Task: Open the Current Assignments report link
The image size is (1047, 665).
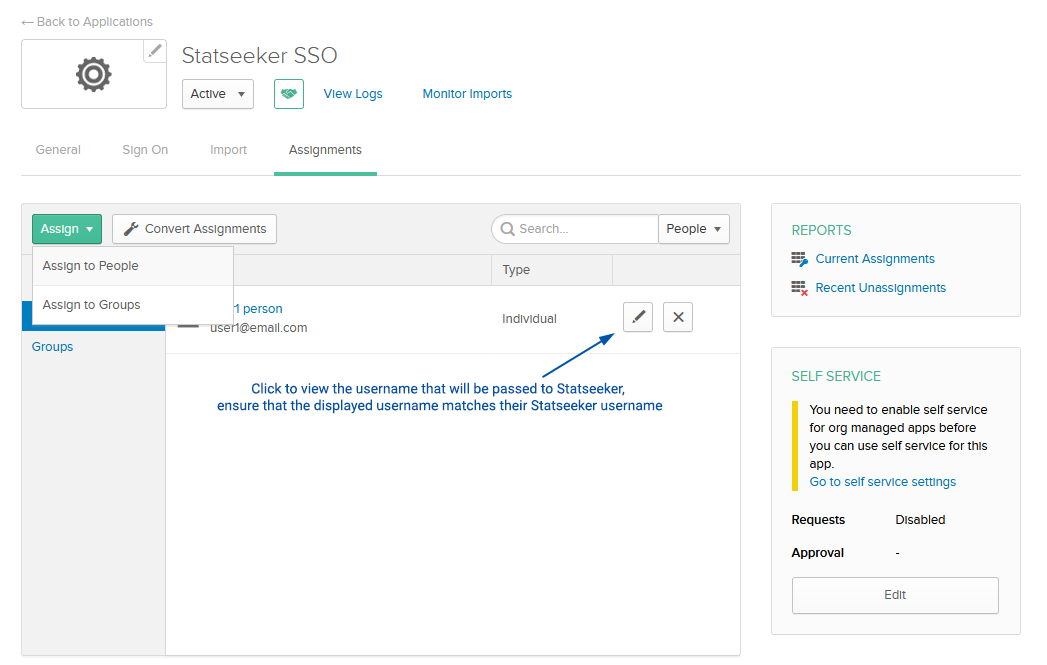Action: click(875, 259)
